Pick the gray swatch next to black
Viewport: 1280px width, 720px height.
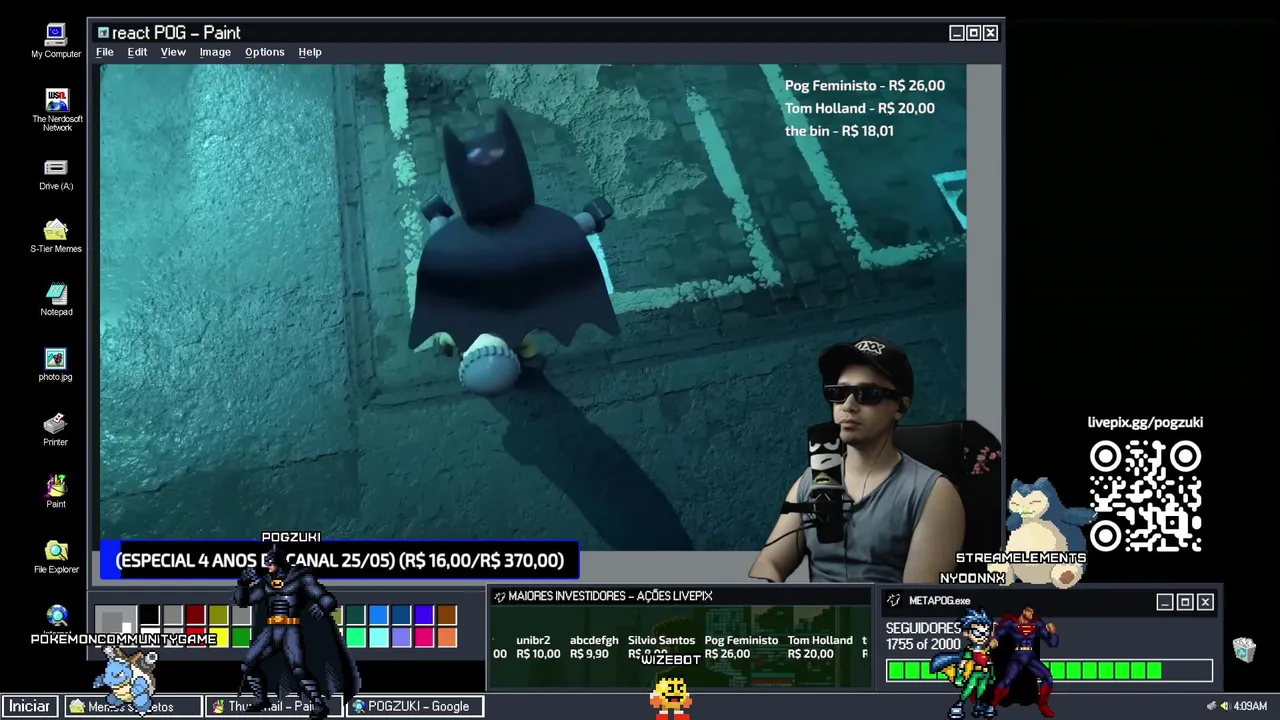pyautogui.click(x=172, y=616)
